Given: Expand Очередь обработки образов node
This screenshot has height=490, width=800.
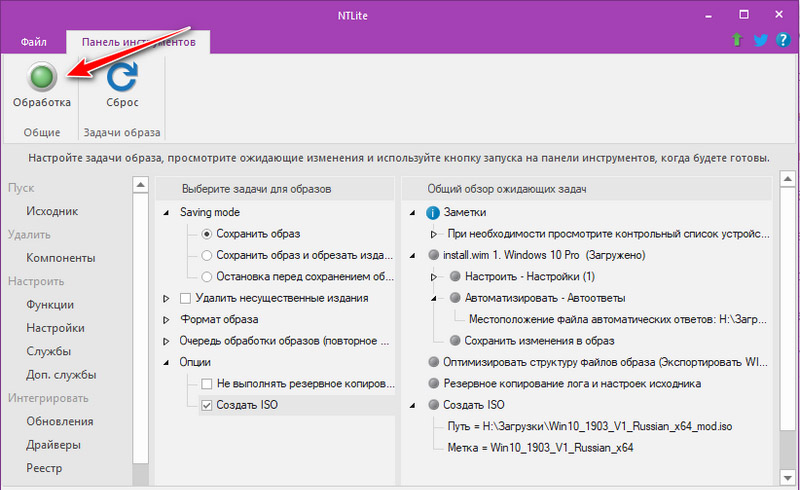Looking at the screenshot, I should tap(166, 341).
